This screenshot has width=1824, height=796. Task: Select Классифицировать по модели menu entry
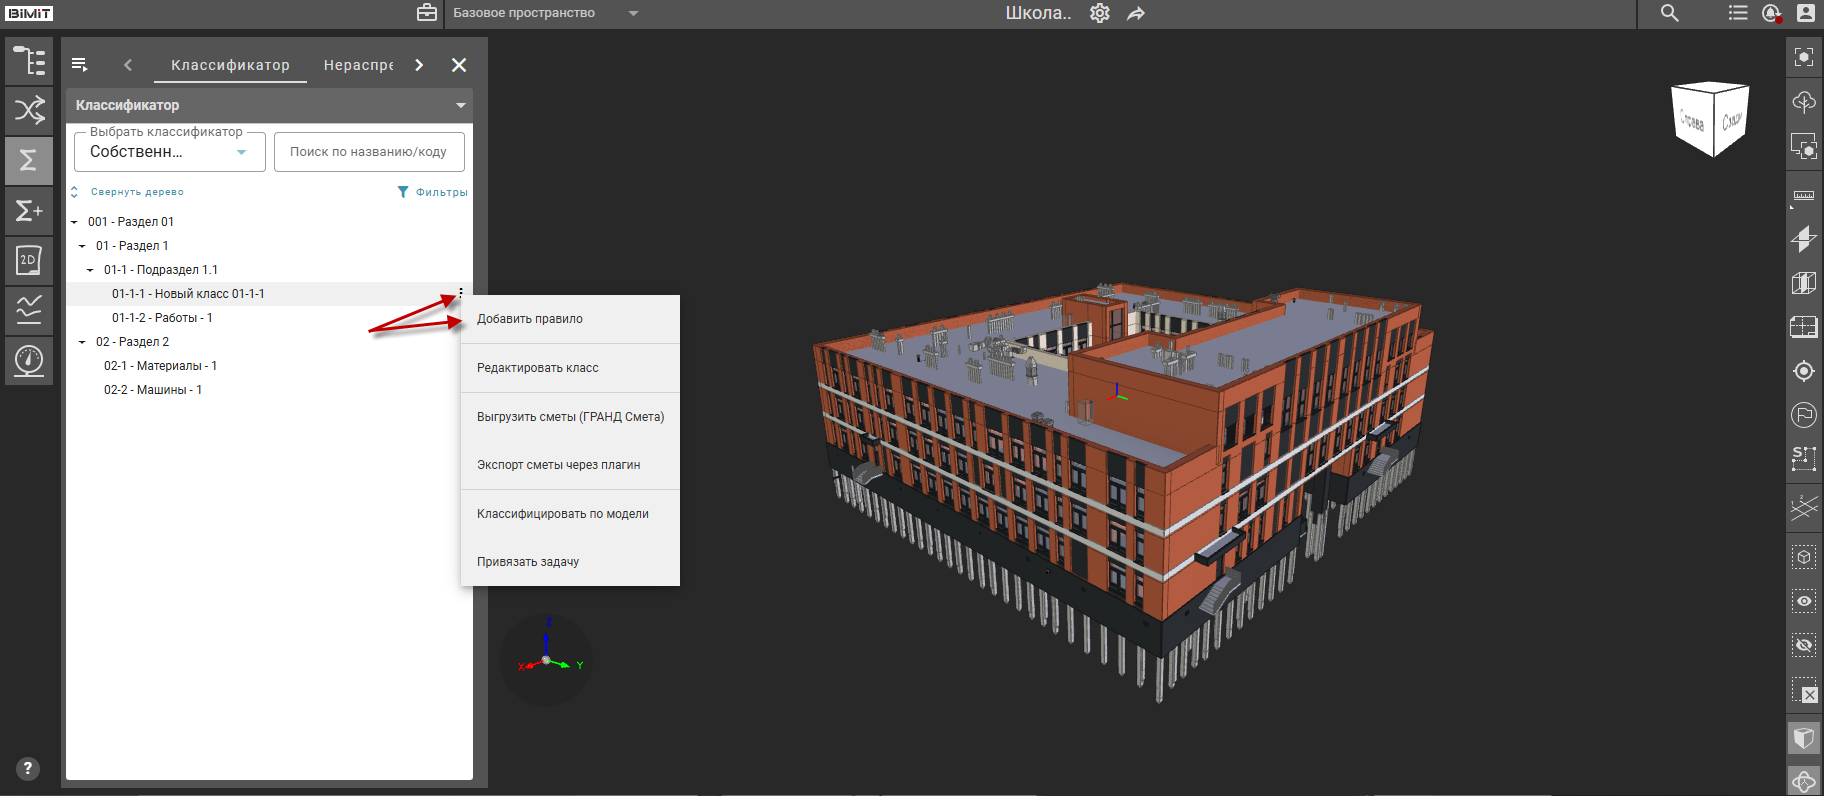click(563, 514)
